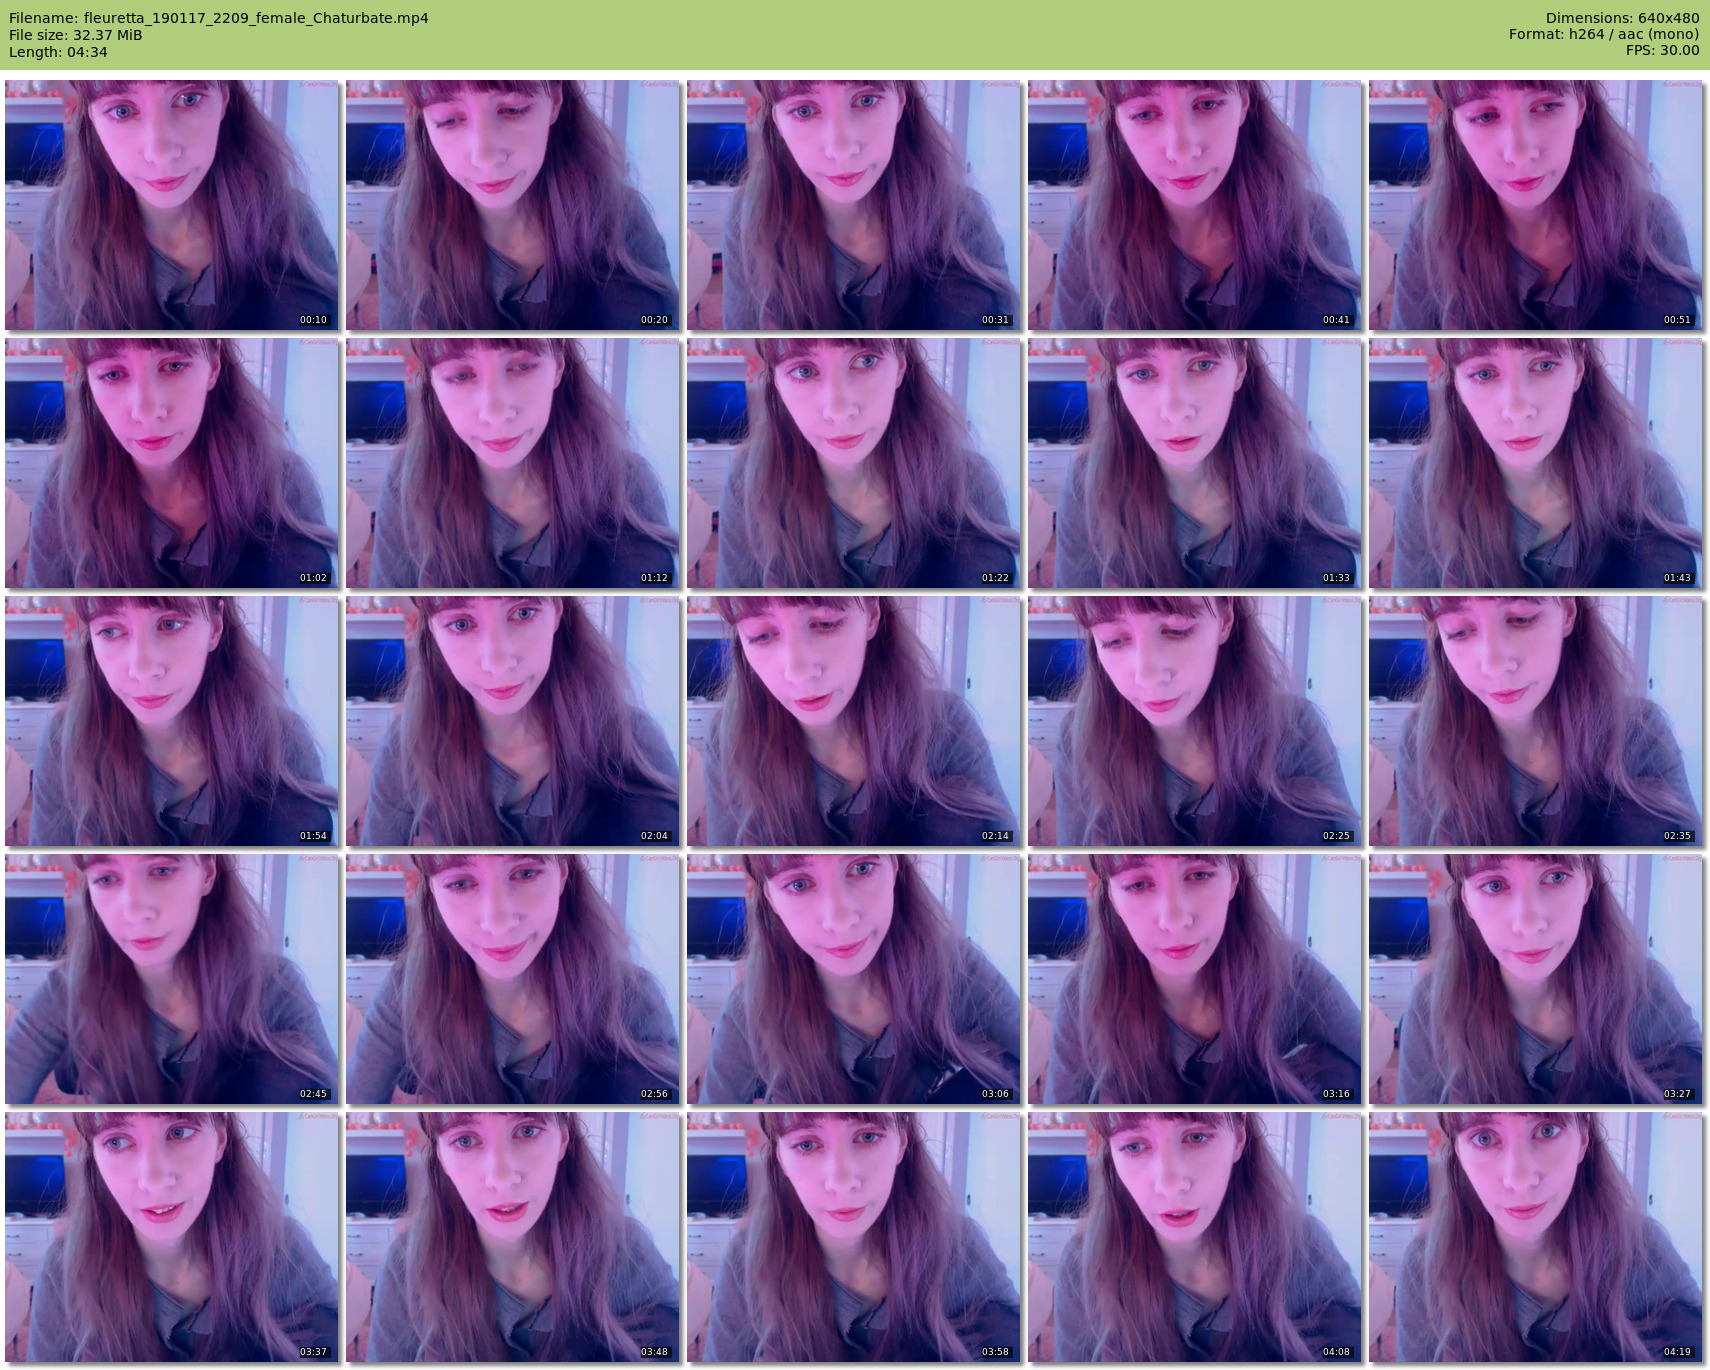Open the 03:58 thumbnail
1710x1370 pixels.
pyautogui.click(x=853, y=1237)
